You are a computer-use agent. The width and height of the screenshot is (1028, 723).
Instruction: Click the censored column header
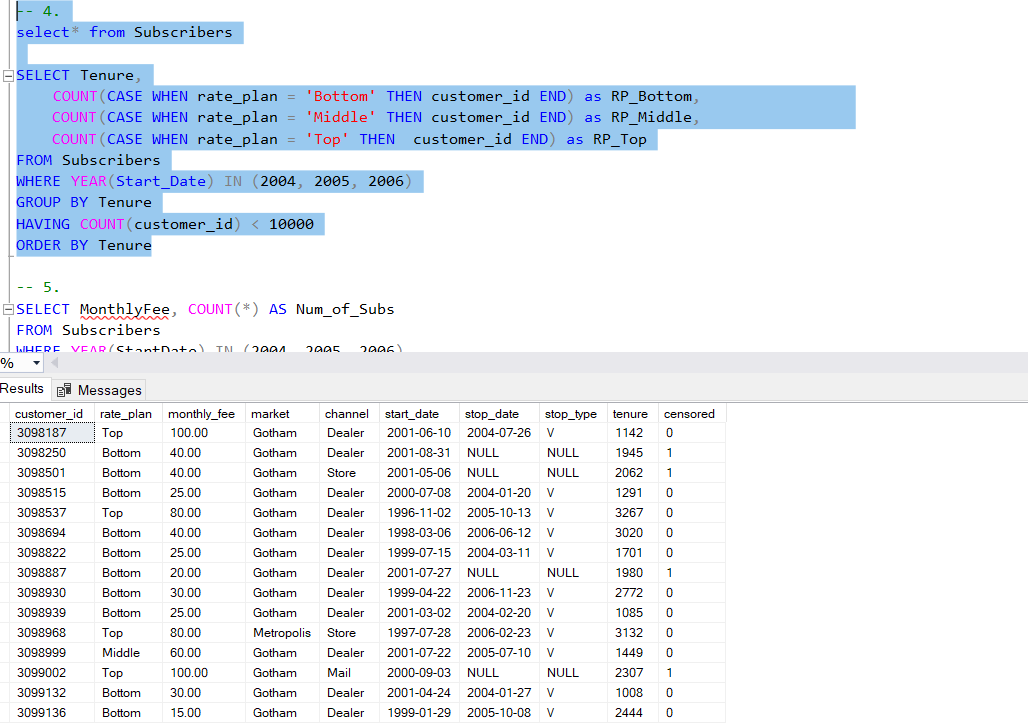(691, 413)
